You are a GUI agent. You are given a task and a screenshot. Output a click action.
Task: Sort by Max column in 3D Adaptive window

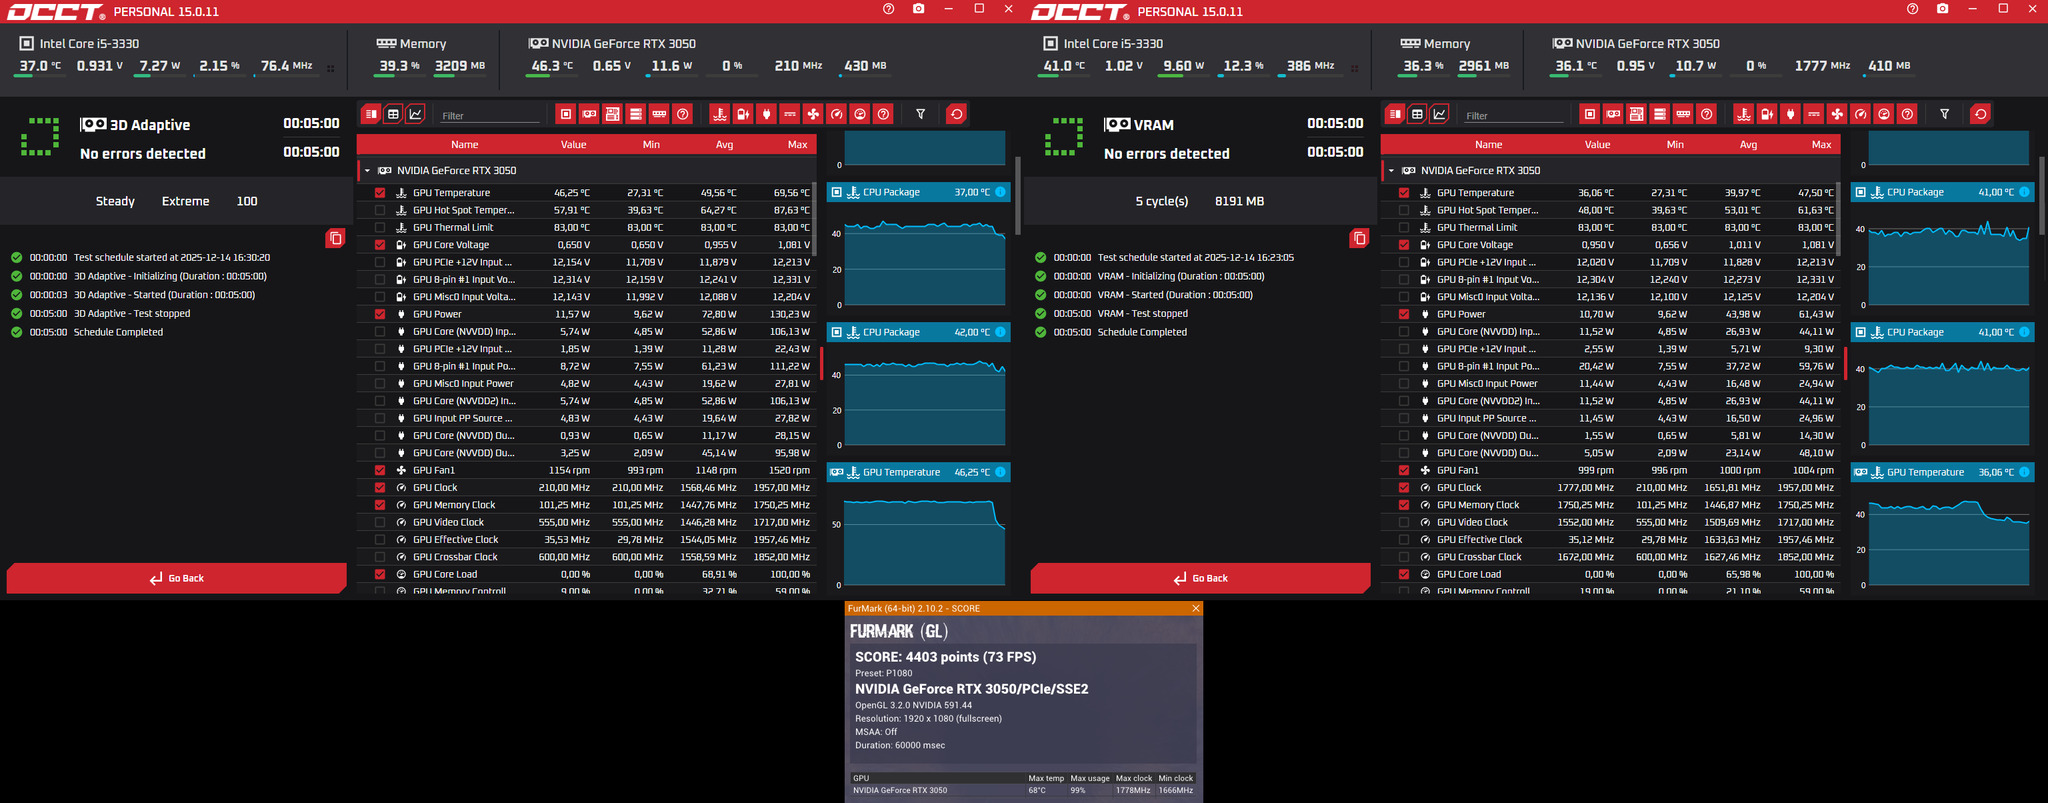point(797,145)
